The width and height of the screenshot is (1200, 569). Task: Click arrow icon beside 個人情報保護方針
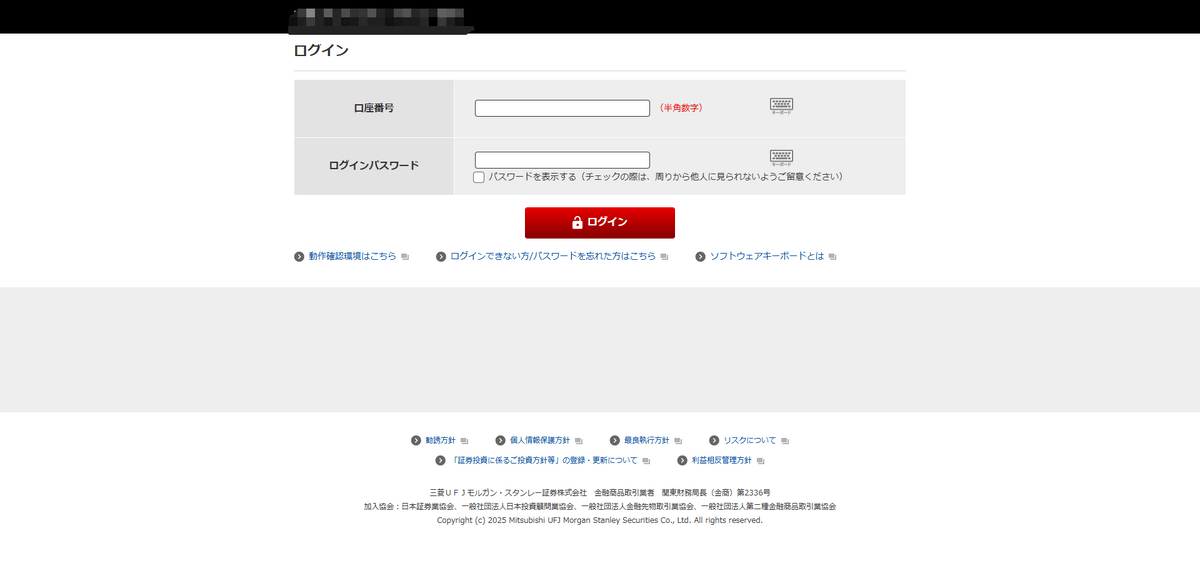[x=500, y=440]
